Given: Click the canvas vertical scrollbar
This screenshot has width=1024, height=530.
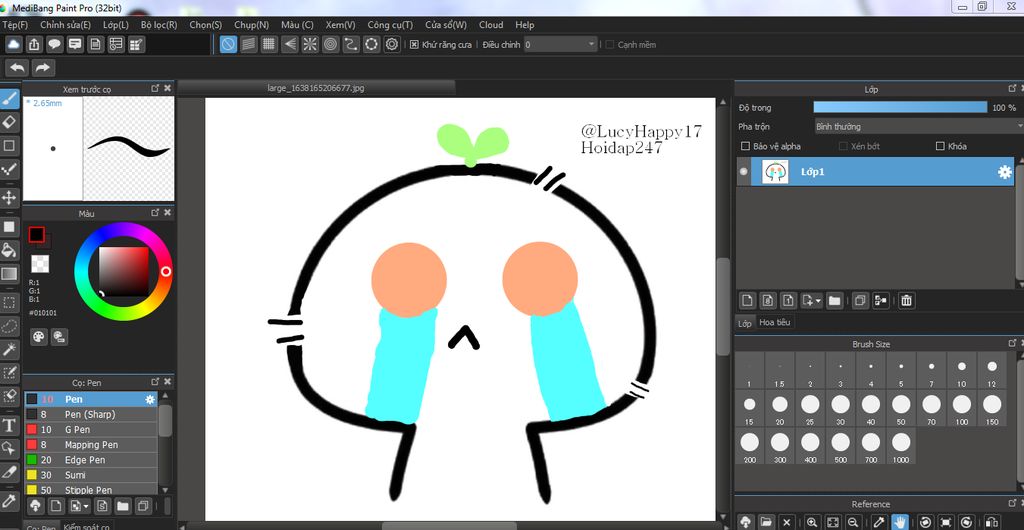Looking at the screenshot, I should coord(722,307).
